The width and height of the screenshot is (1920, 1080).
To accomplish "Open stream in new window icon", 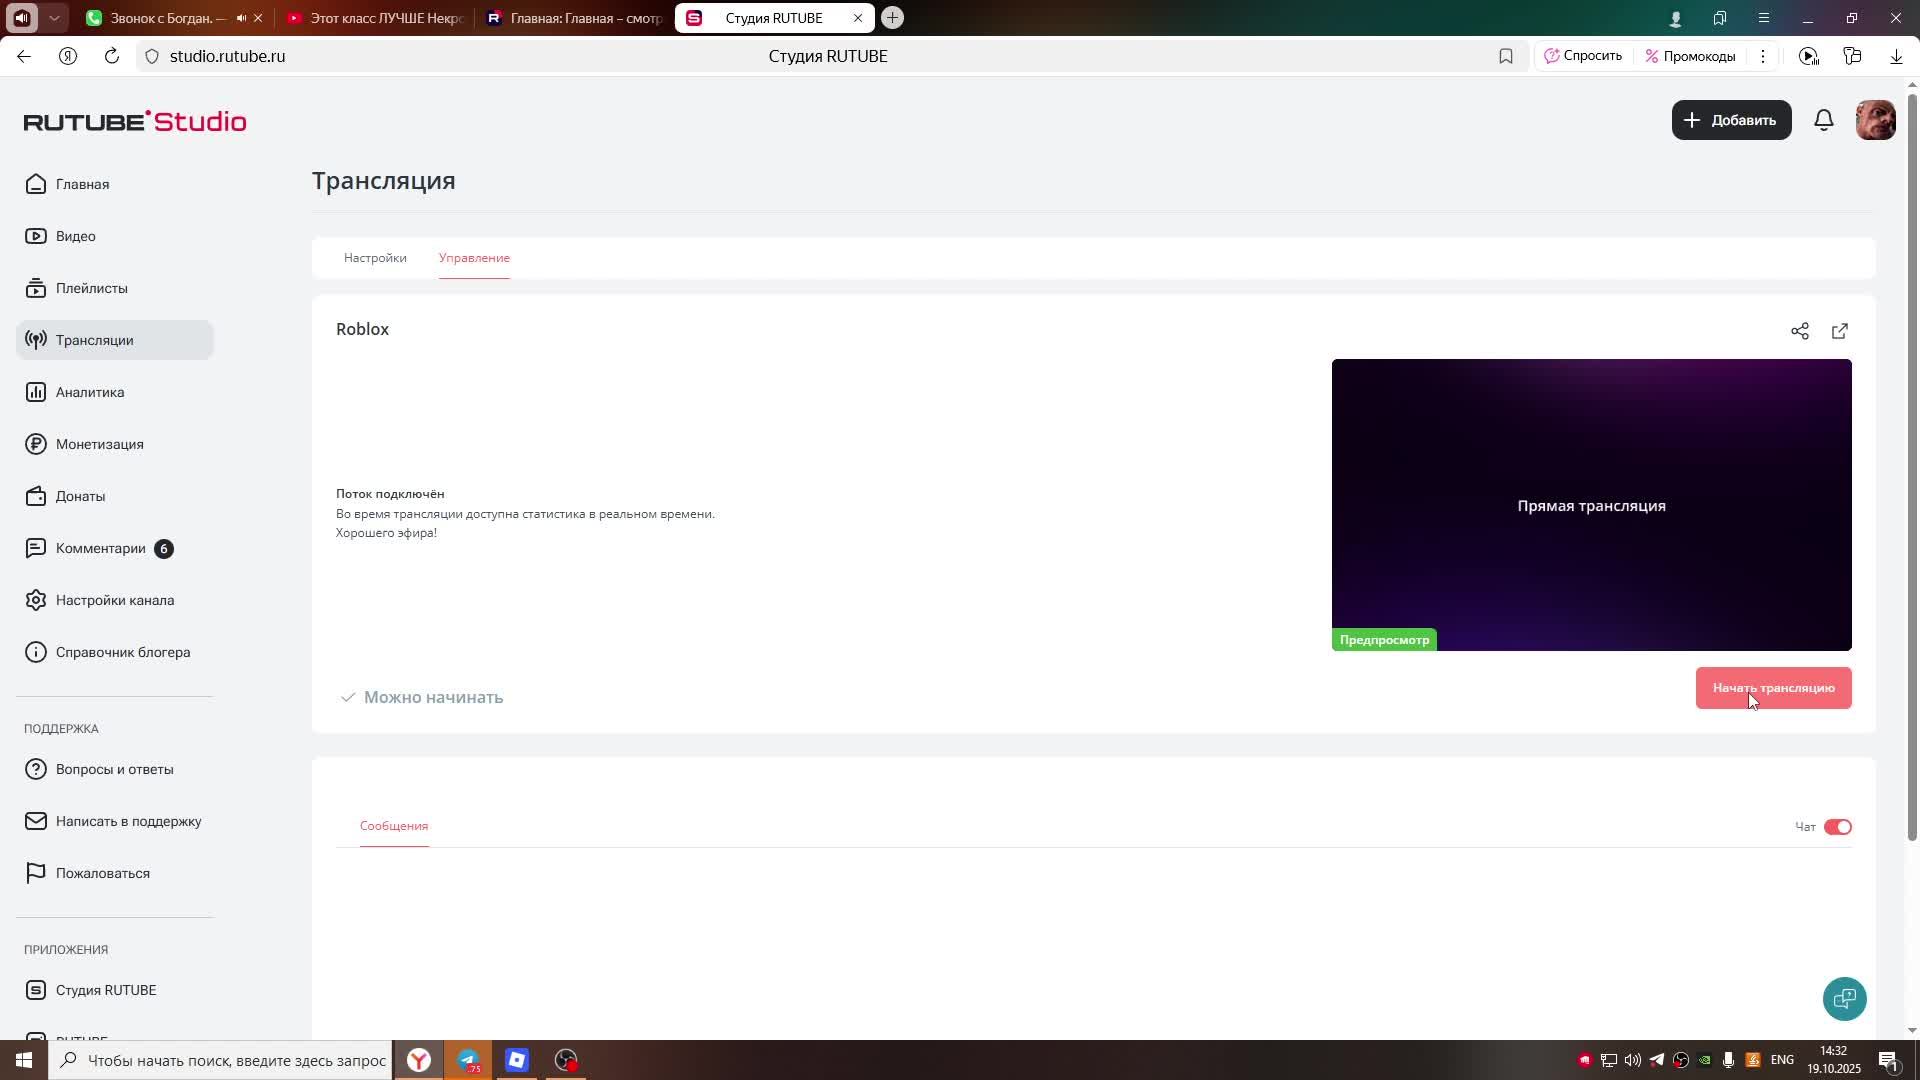I will point(1839,331).
